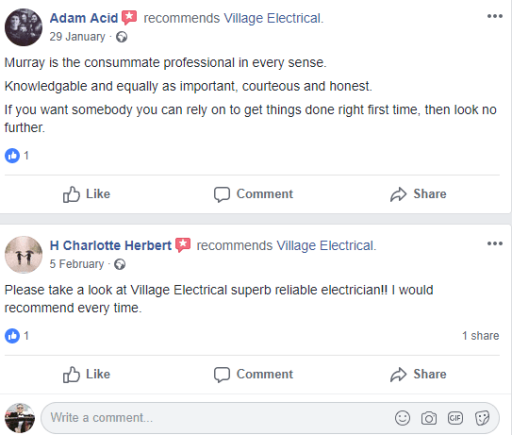512x435 pixels.
Task: Share H Charlotte Herbert's recommendation
Action: click(418, 374)
